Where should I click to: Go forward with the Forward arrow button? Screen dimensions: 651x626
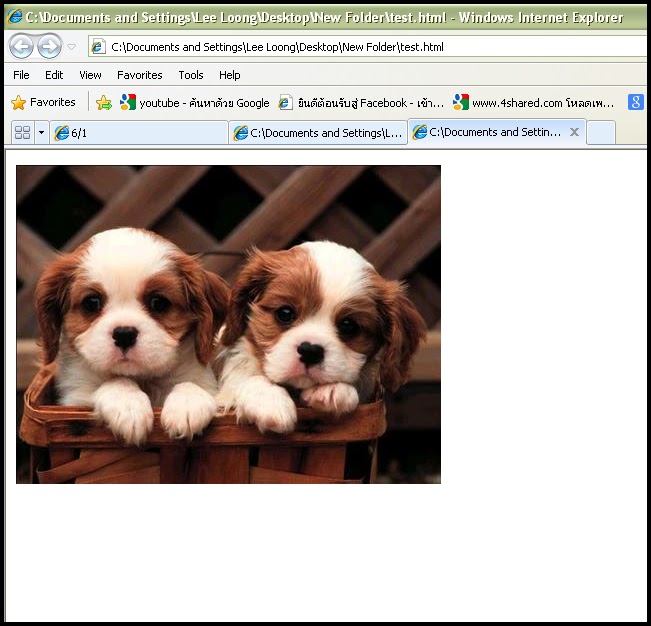(x=49, y=46)
